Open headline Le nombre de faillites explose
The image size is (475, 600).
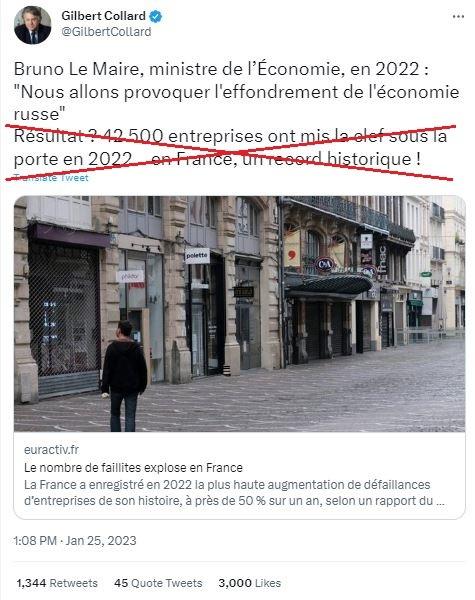click(133, 468)
